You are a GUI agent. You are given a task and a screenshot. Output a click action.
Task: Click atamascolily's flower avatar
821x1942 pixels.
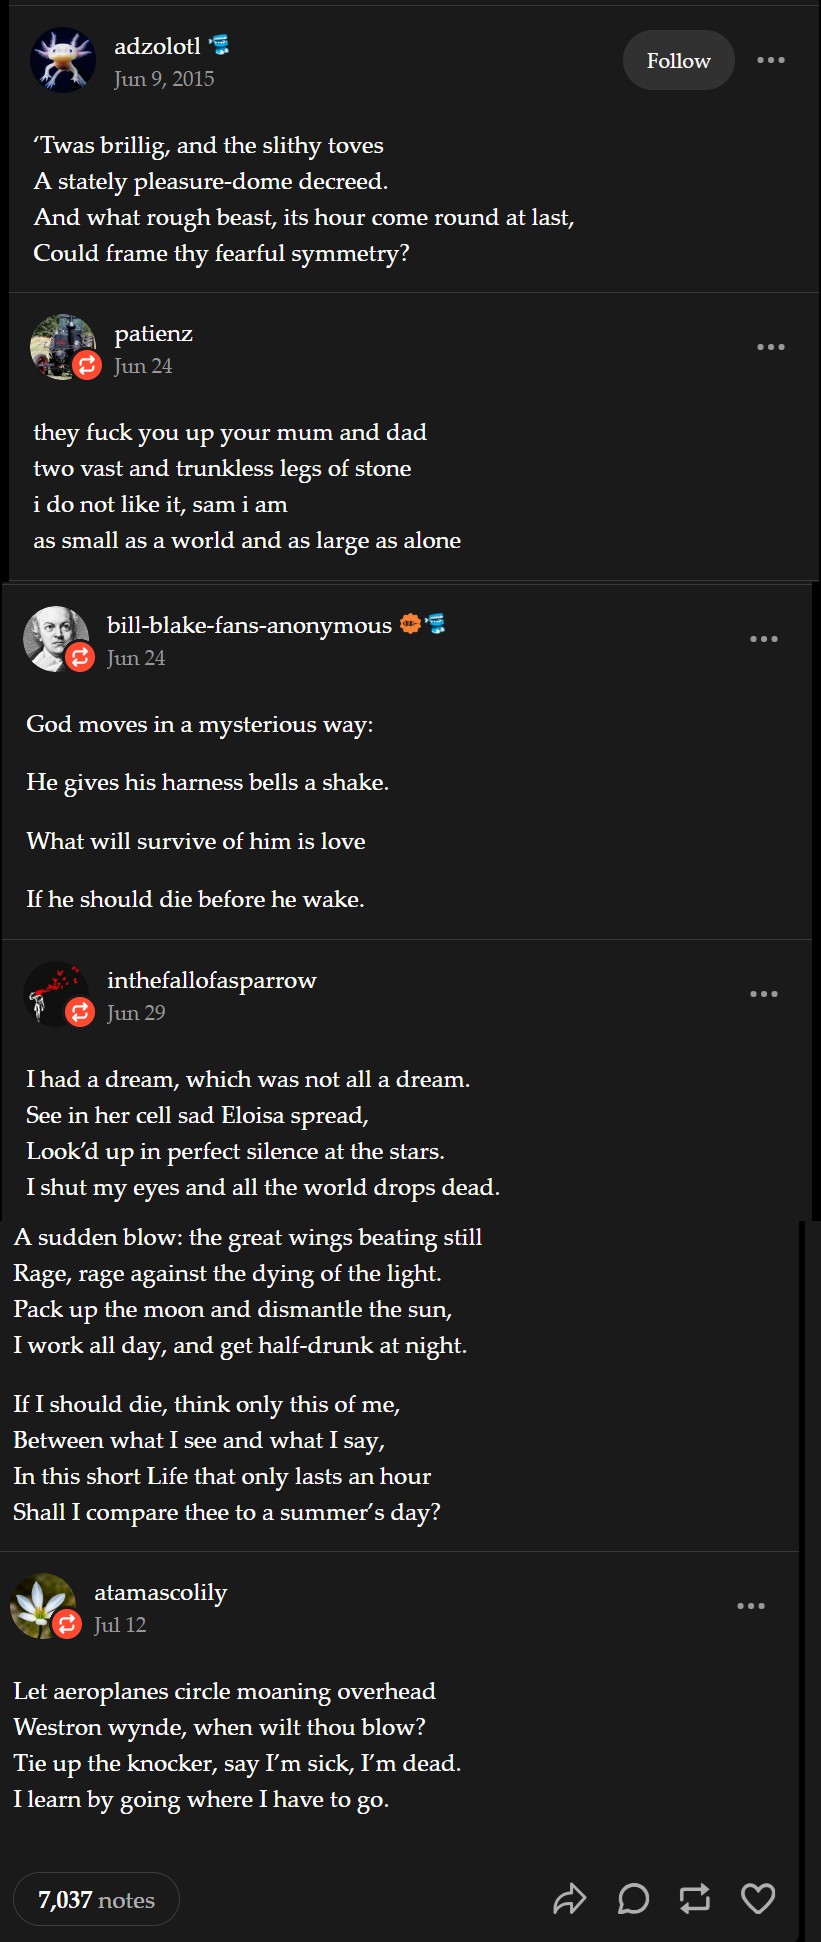click(42, 1605)
